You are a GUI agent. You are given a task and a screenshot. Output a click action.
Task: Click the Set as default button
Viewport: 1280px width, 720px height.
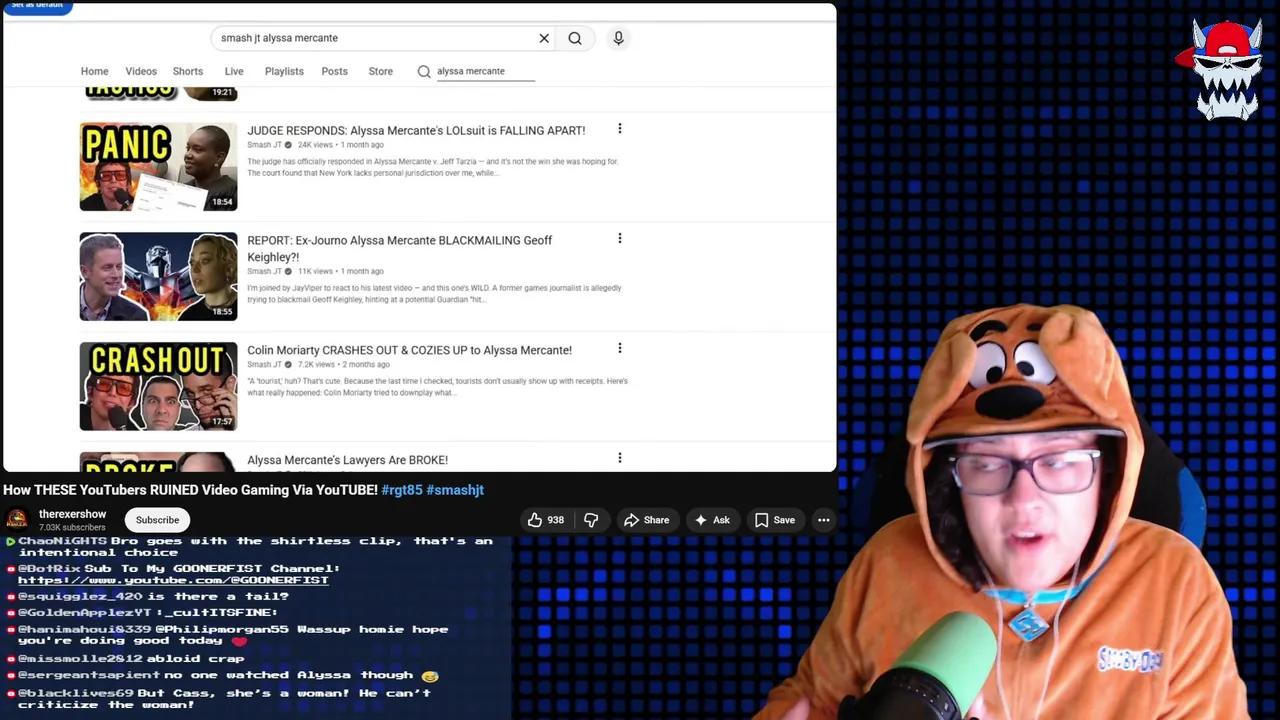(x=37, y=6)
